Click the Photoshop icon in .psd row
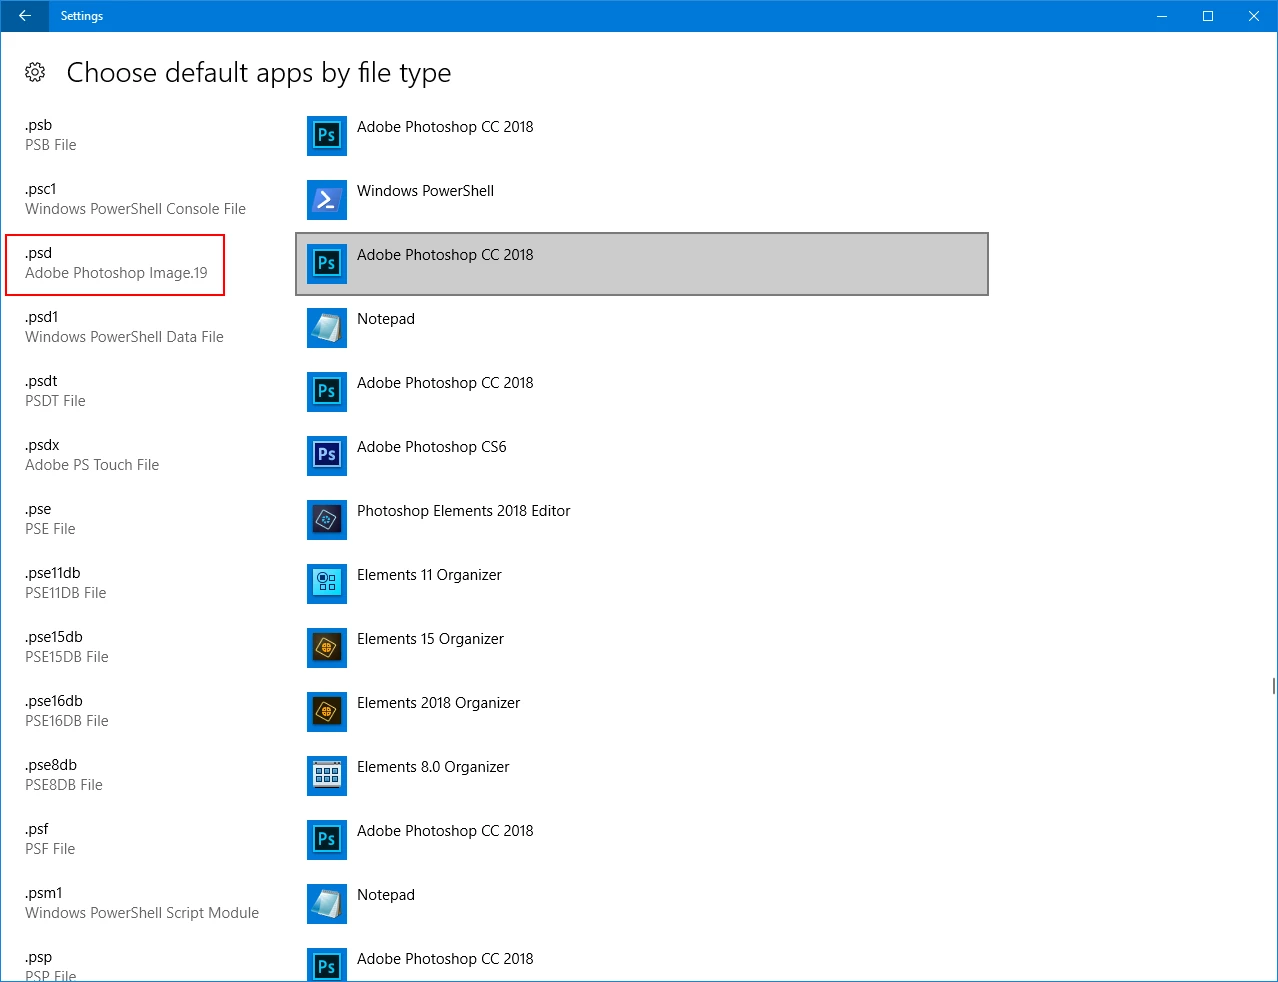The image size is (1278, 982). coord(327,264)
